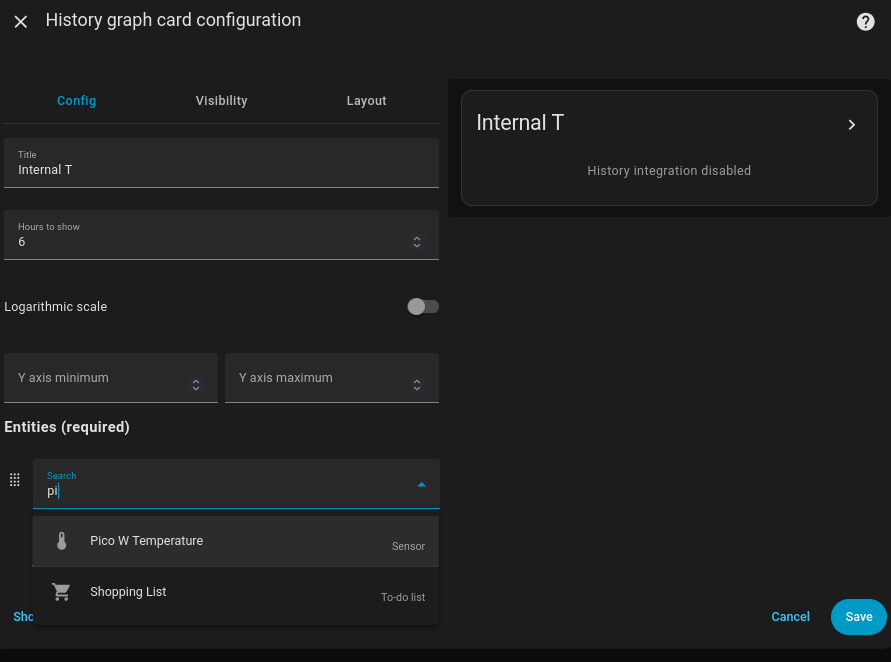Image resolution: width=891 pixels, height=662 pixels.
Task: Open Internal T preview card chevron
Action: coord(851,124)
